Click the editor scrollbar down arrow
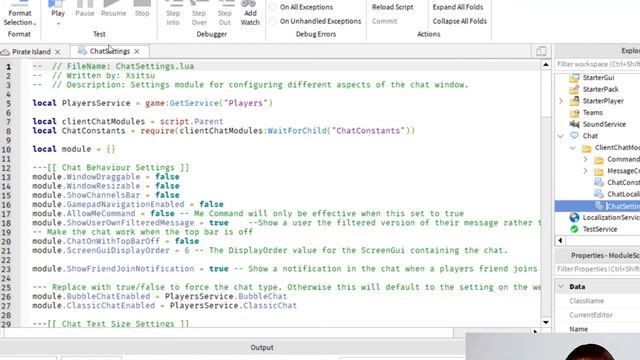Viewport: 640px width, 360px height. click(546, 322)
